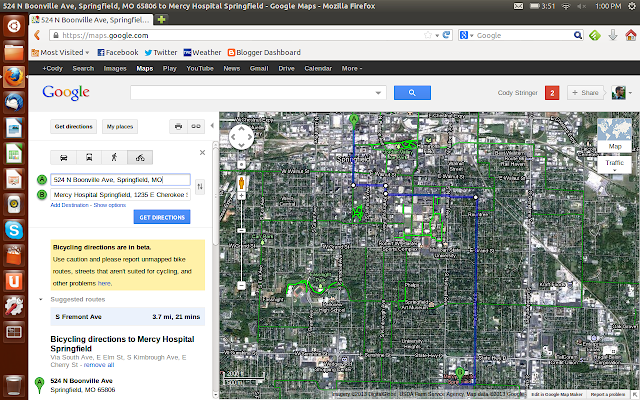
Task: Open Gmail in Google bar
Action: (x=259, y=69)
